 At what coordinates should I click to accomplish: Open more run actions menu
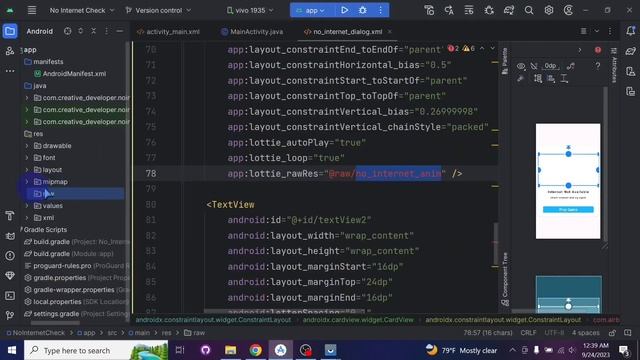point(380,10)
